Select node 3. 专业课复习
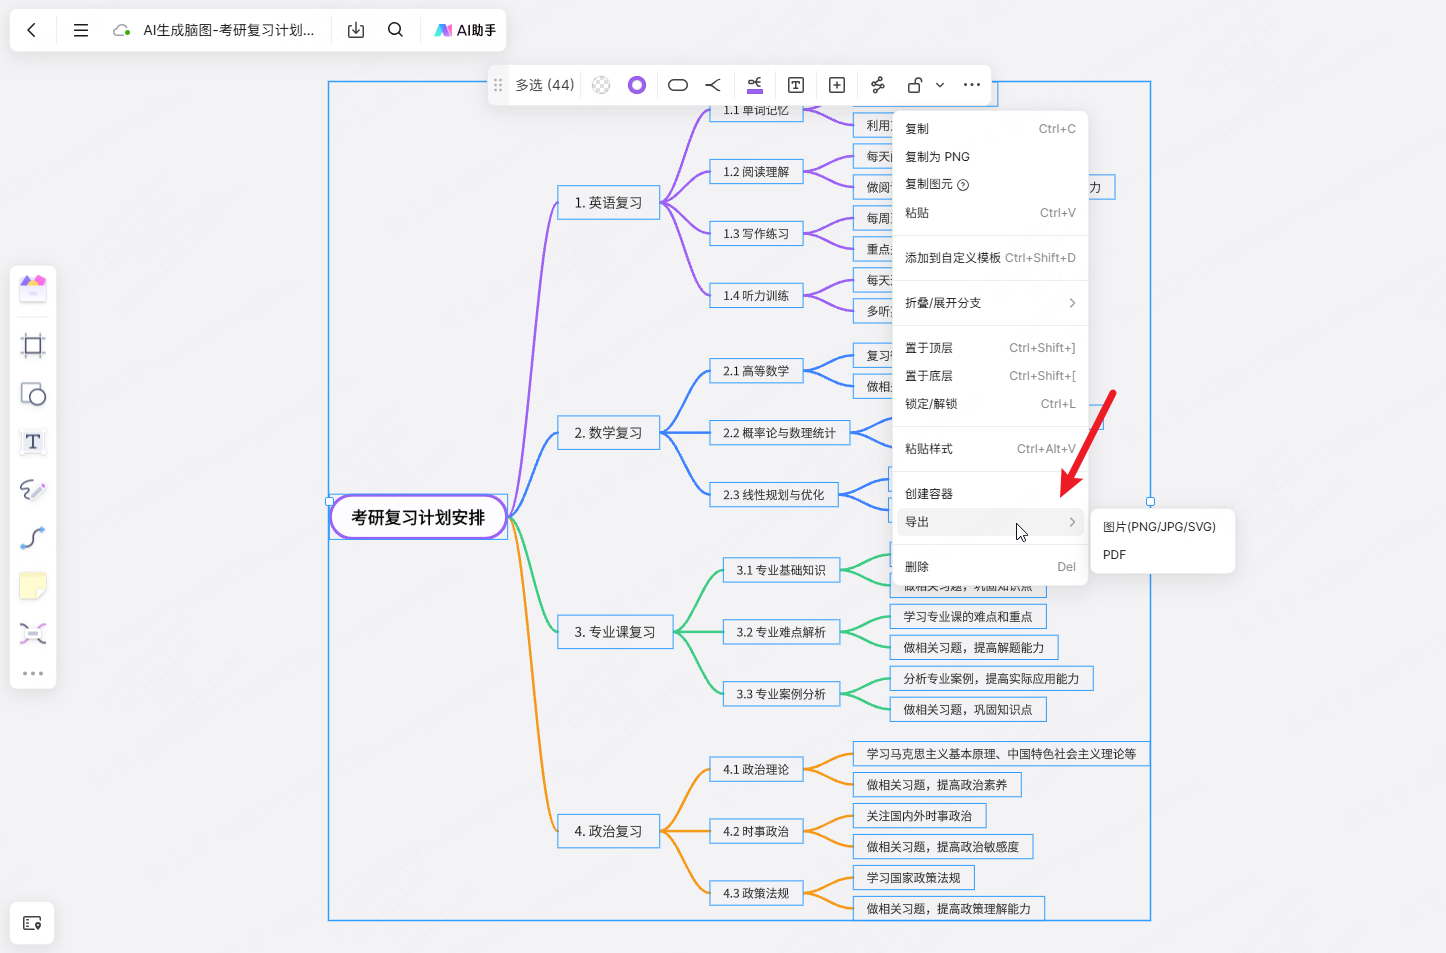Viewport: 1446px width, 953px height. 615,632
